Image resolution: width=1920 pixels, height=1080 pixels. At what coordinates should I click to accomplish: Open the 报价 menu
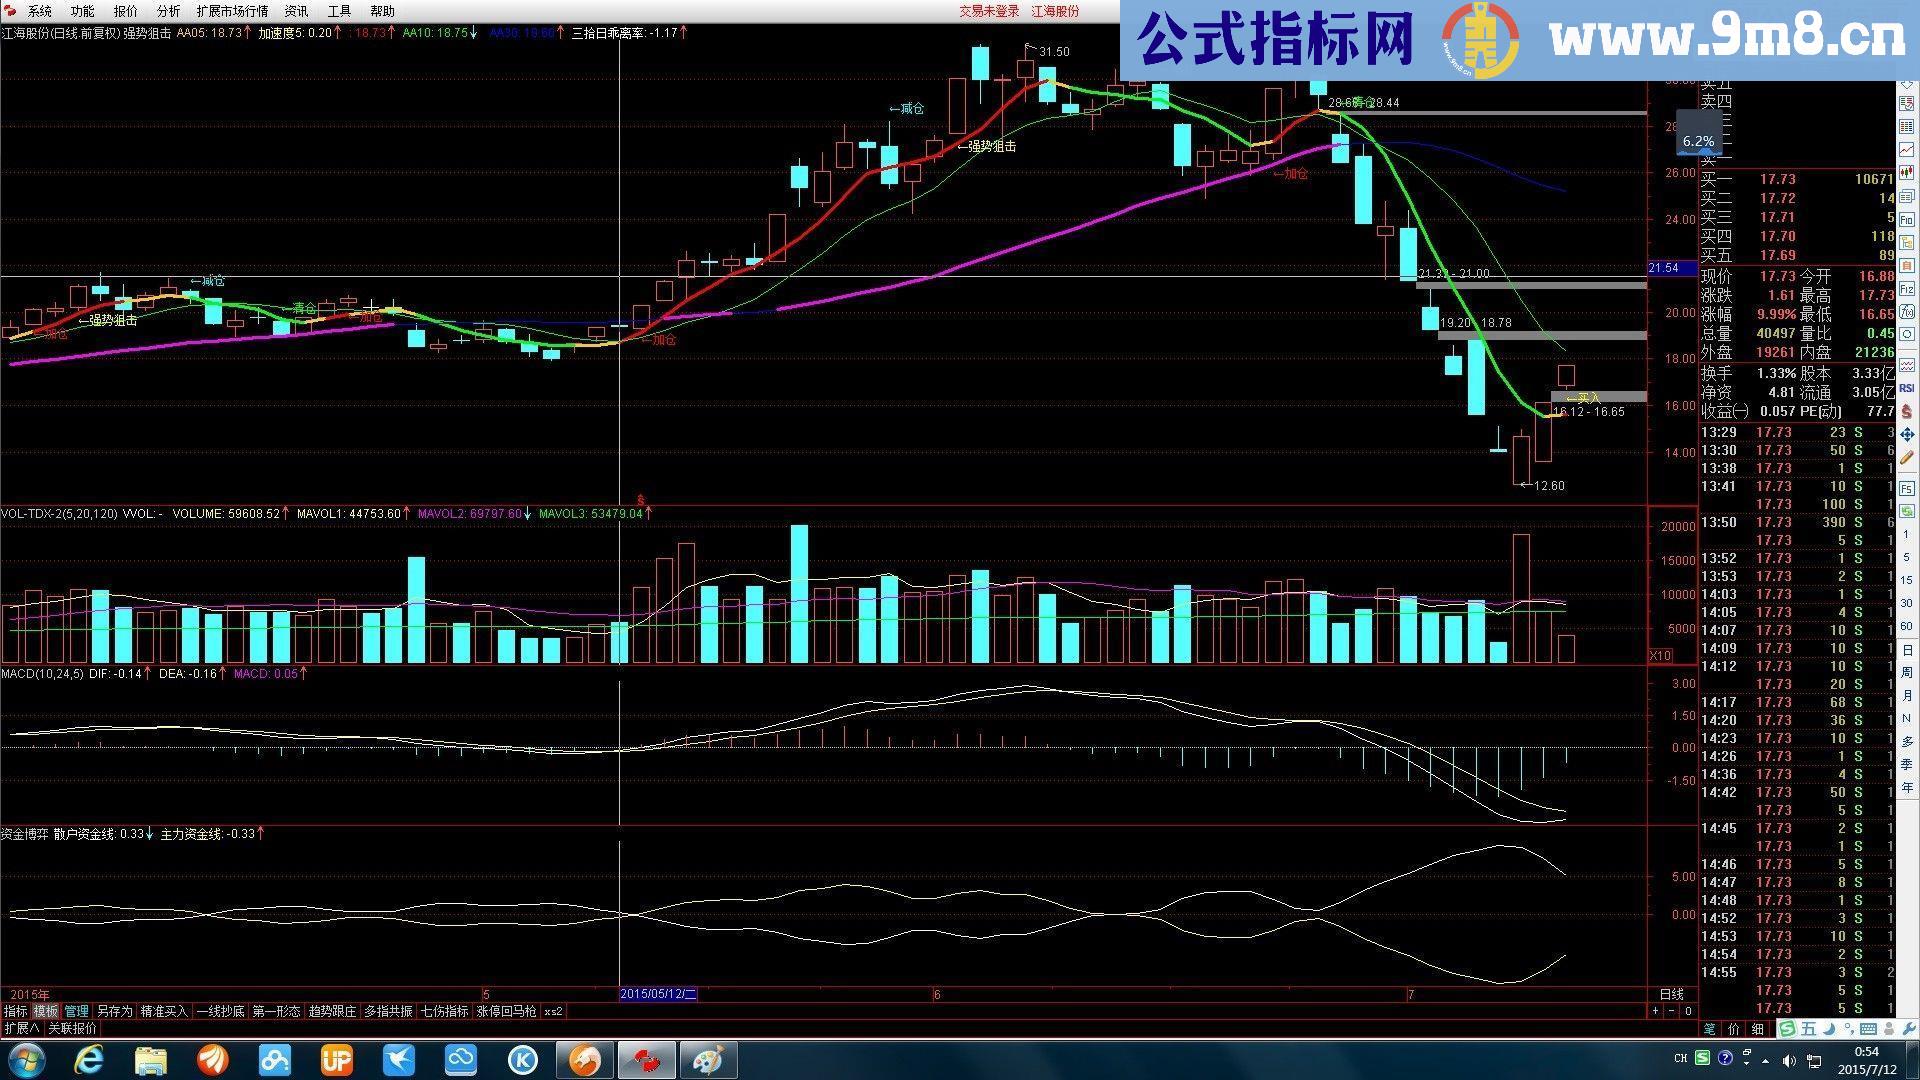tap(125, 11)
